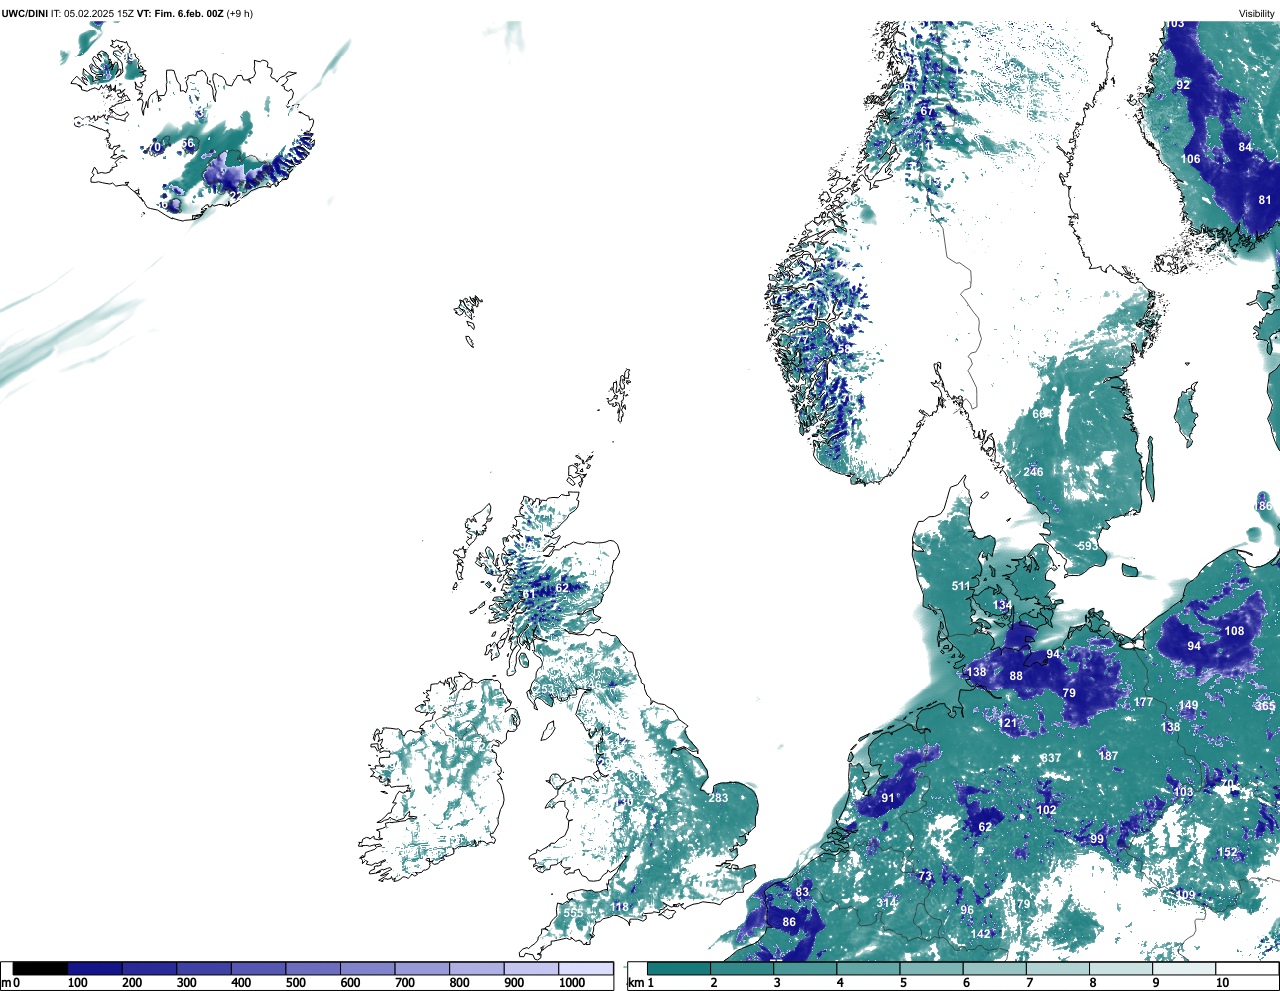Screen dimensions: 1280x991
Task: Pick the black 0–100 m legend swatch
Action: coord(41,968)
